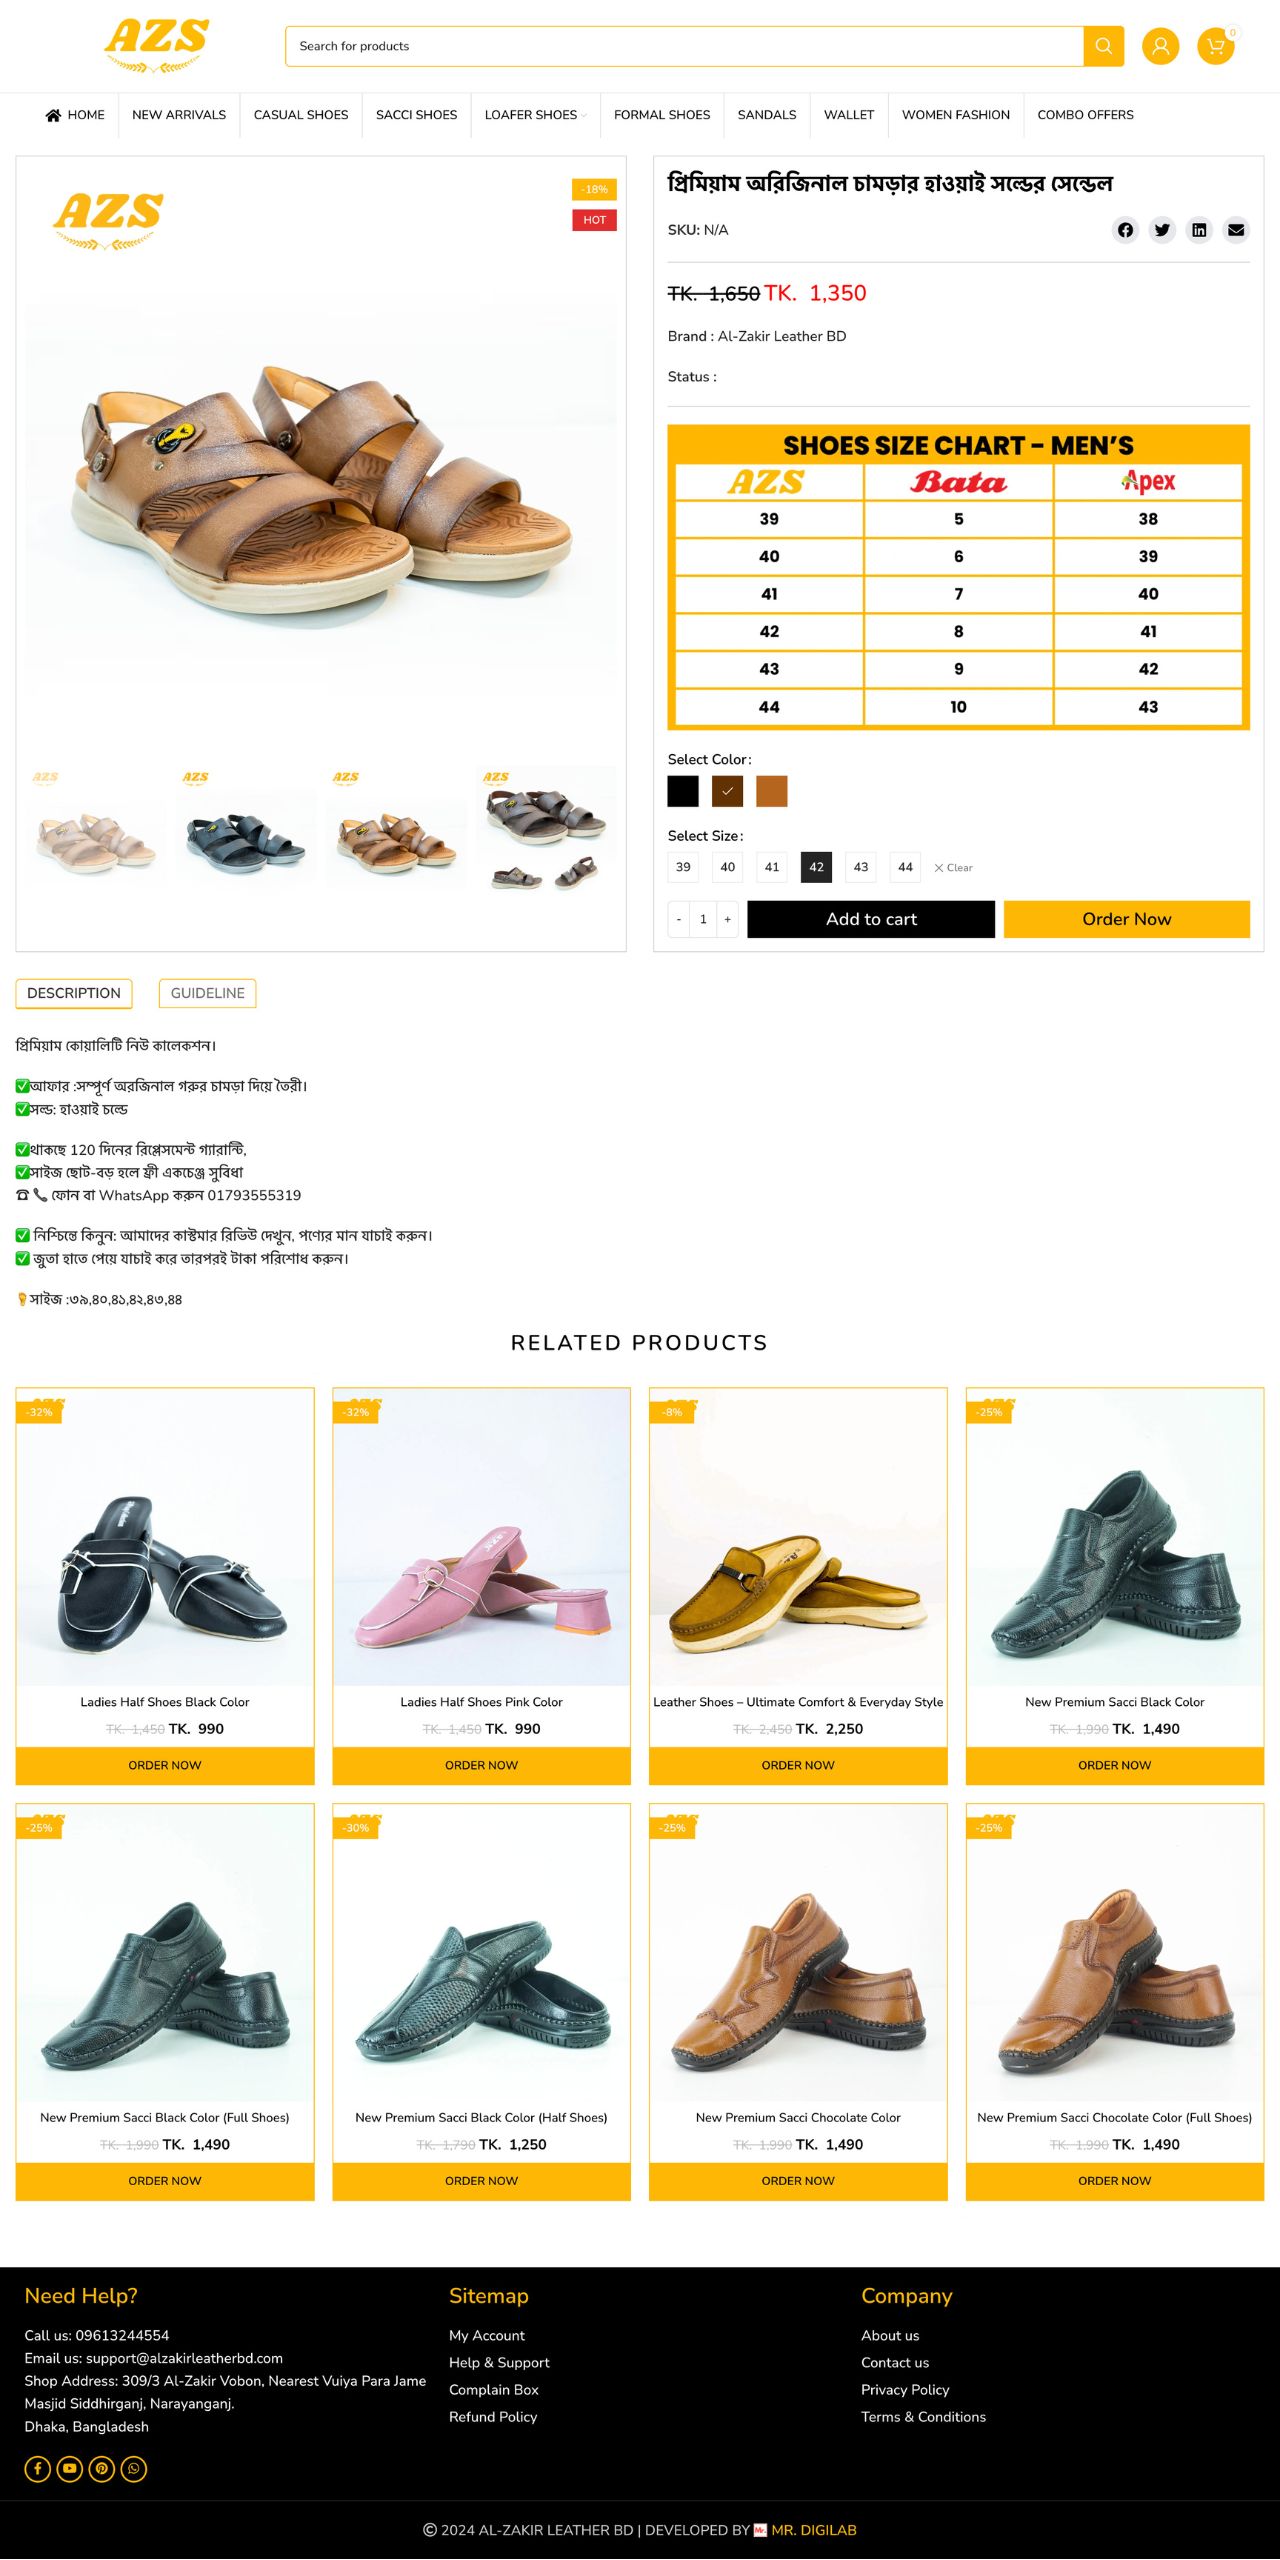Select size 40 option
The image size is (1280, 2560).
click(728, 867)
